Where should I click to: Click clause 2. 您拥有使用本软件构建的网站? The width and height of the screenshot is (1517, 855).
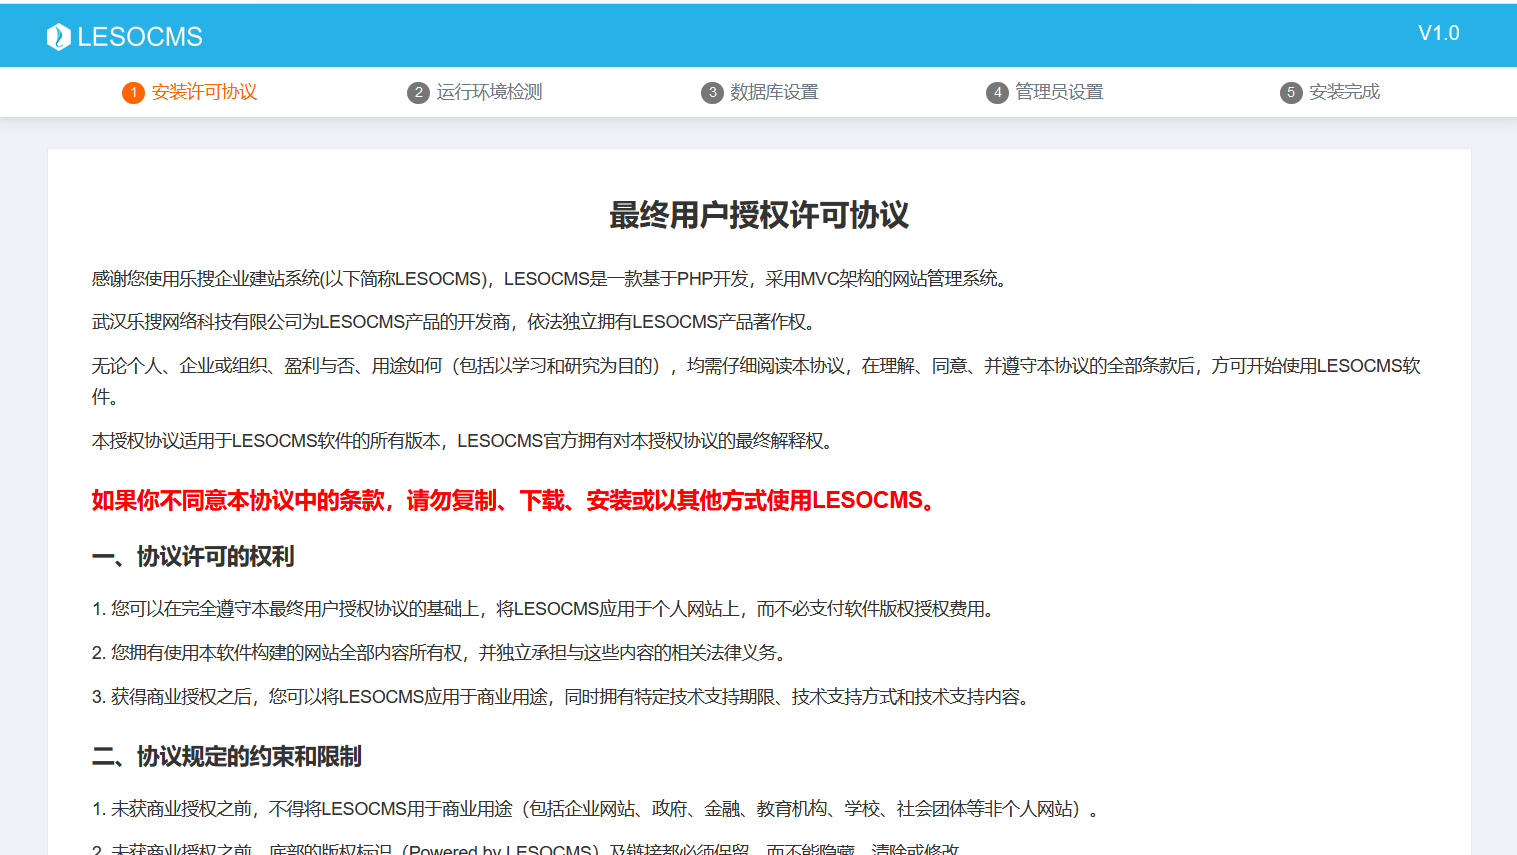click(x=442, y=653)
